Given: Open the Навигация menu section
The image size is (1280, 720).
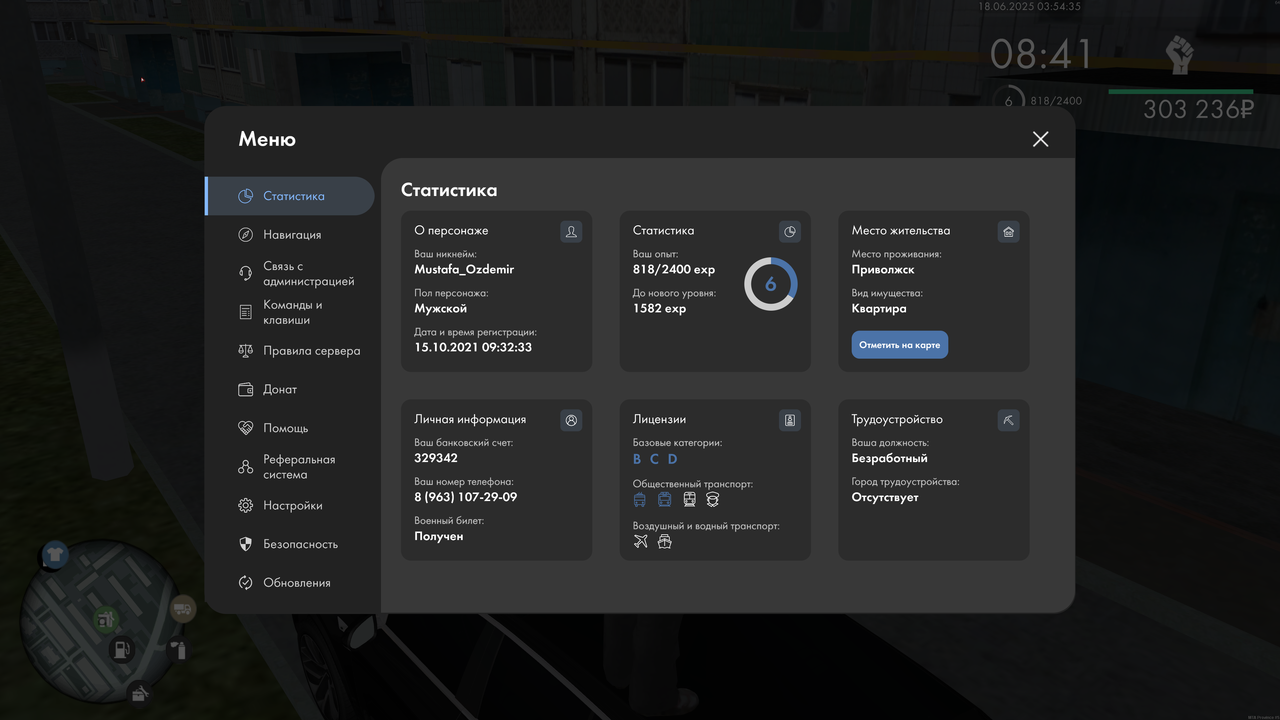Looking at the screenshot, I should click(x=290, y=235).
